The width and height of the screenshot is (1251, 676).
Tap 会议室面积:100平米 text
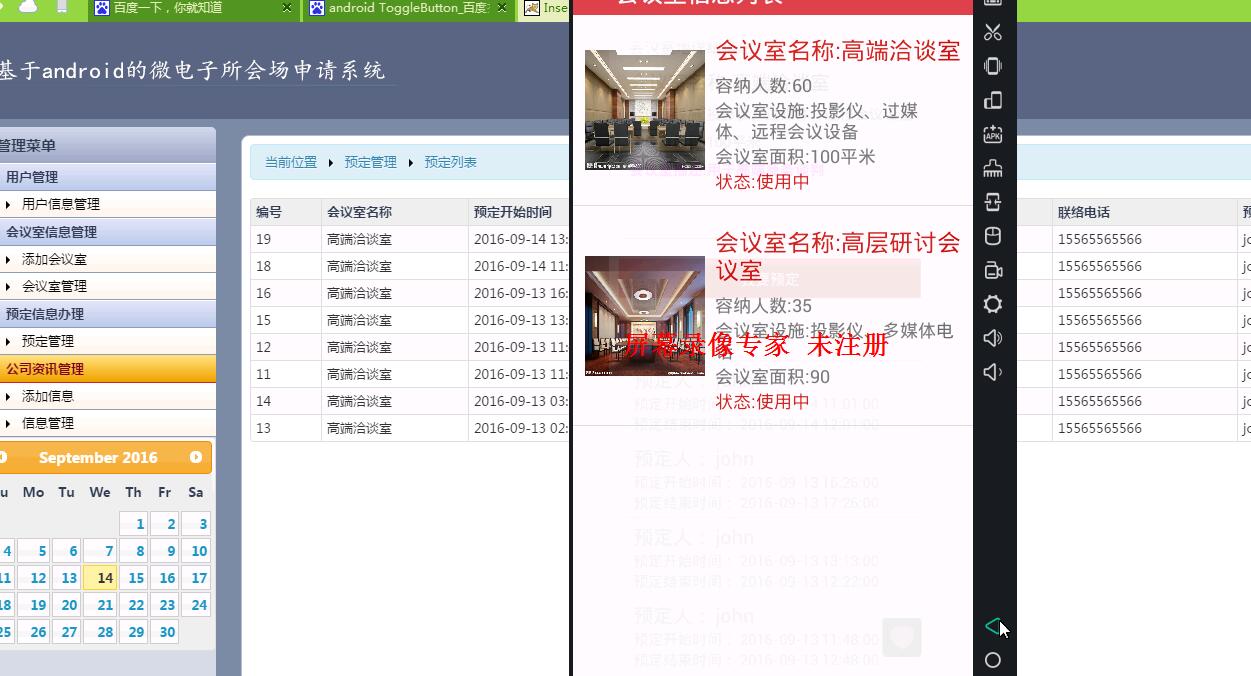tap(796, 157)
